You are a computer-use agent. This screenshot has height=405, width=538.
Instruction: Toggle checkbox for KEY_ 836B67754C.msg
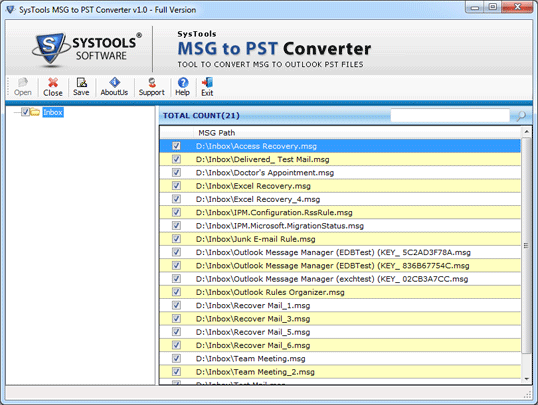pos(176,265)
